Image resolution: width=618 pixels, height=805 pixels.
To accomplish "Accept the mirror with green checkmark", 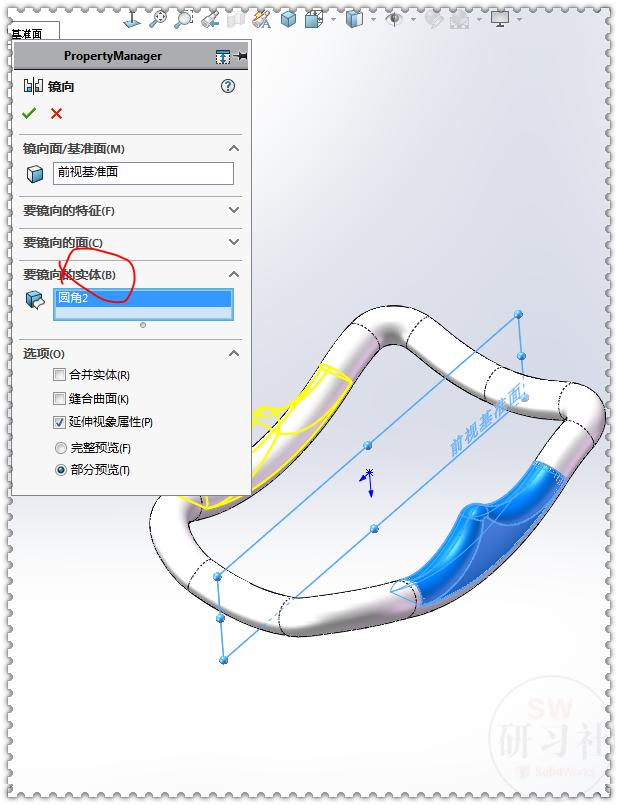I will pyautogui.click(x=29, y=113).
